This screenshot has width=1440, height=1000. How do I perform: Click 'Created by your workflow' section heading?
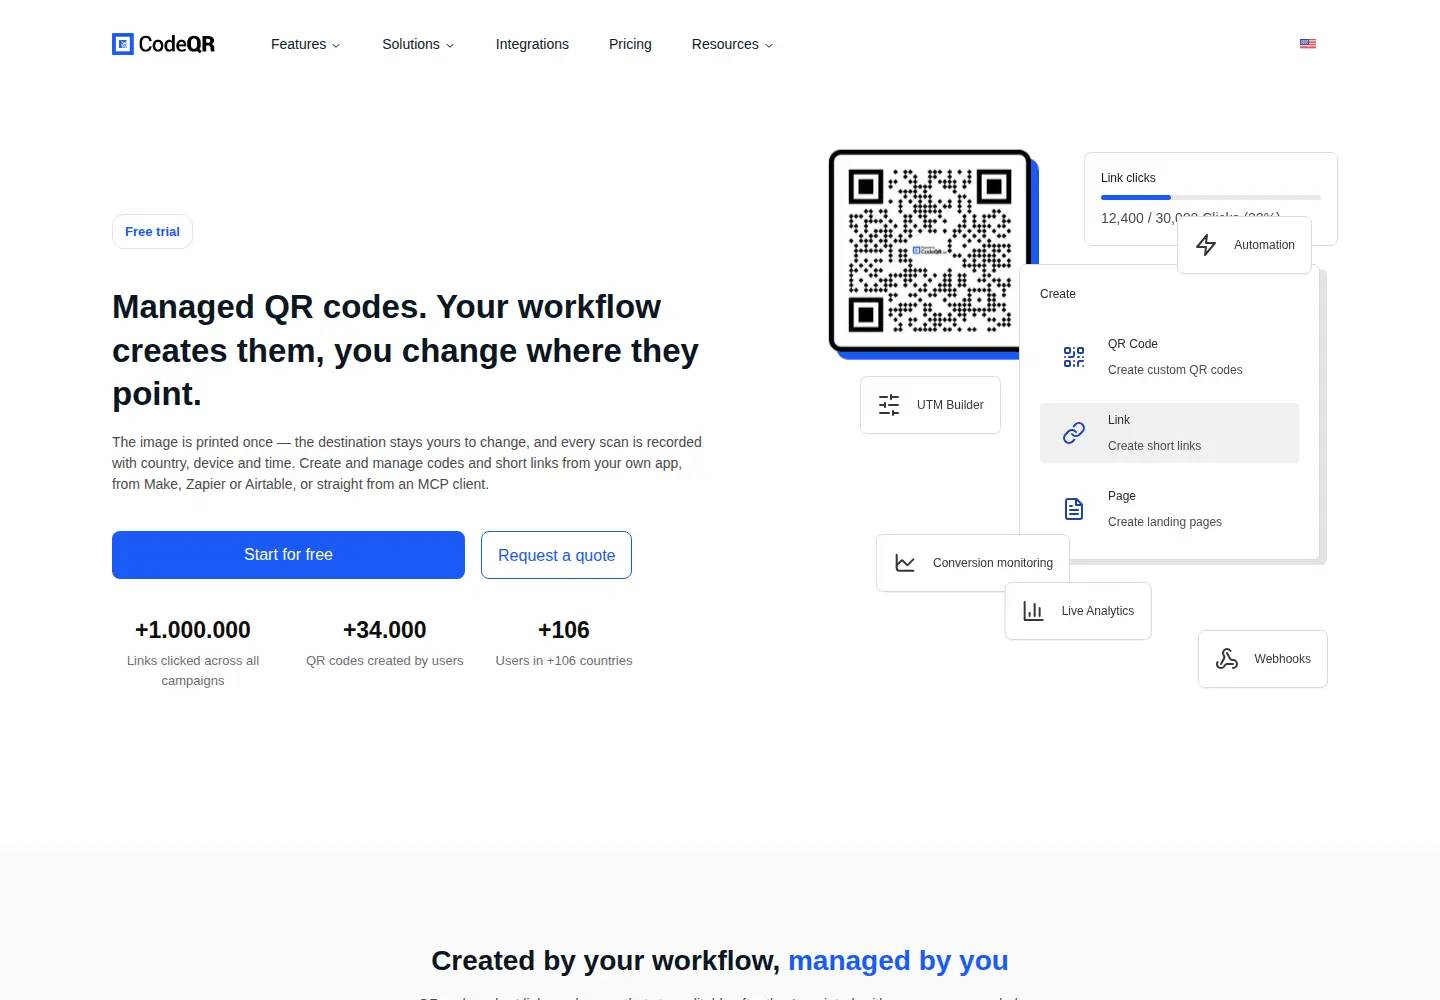point(720,961)
